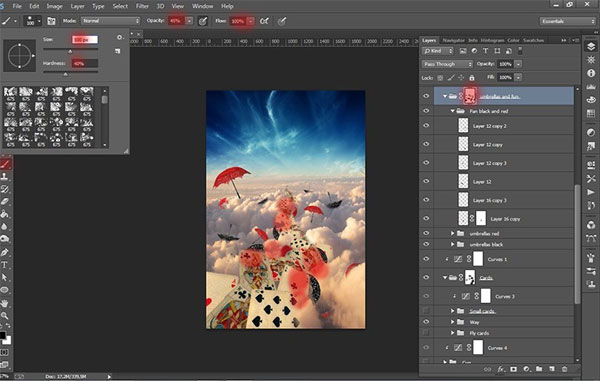Open the Essentials workspace dropdown
Screen dimensions: 600x381
click(567, 21)
